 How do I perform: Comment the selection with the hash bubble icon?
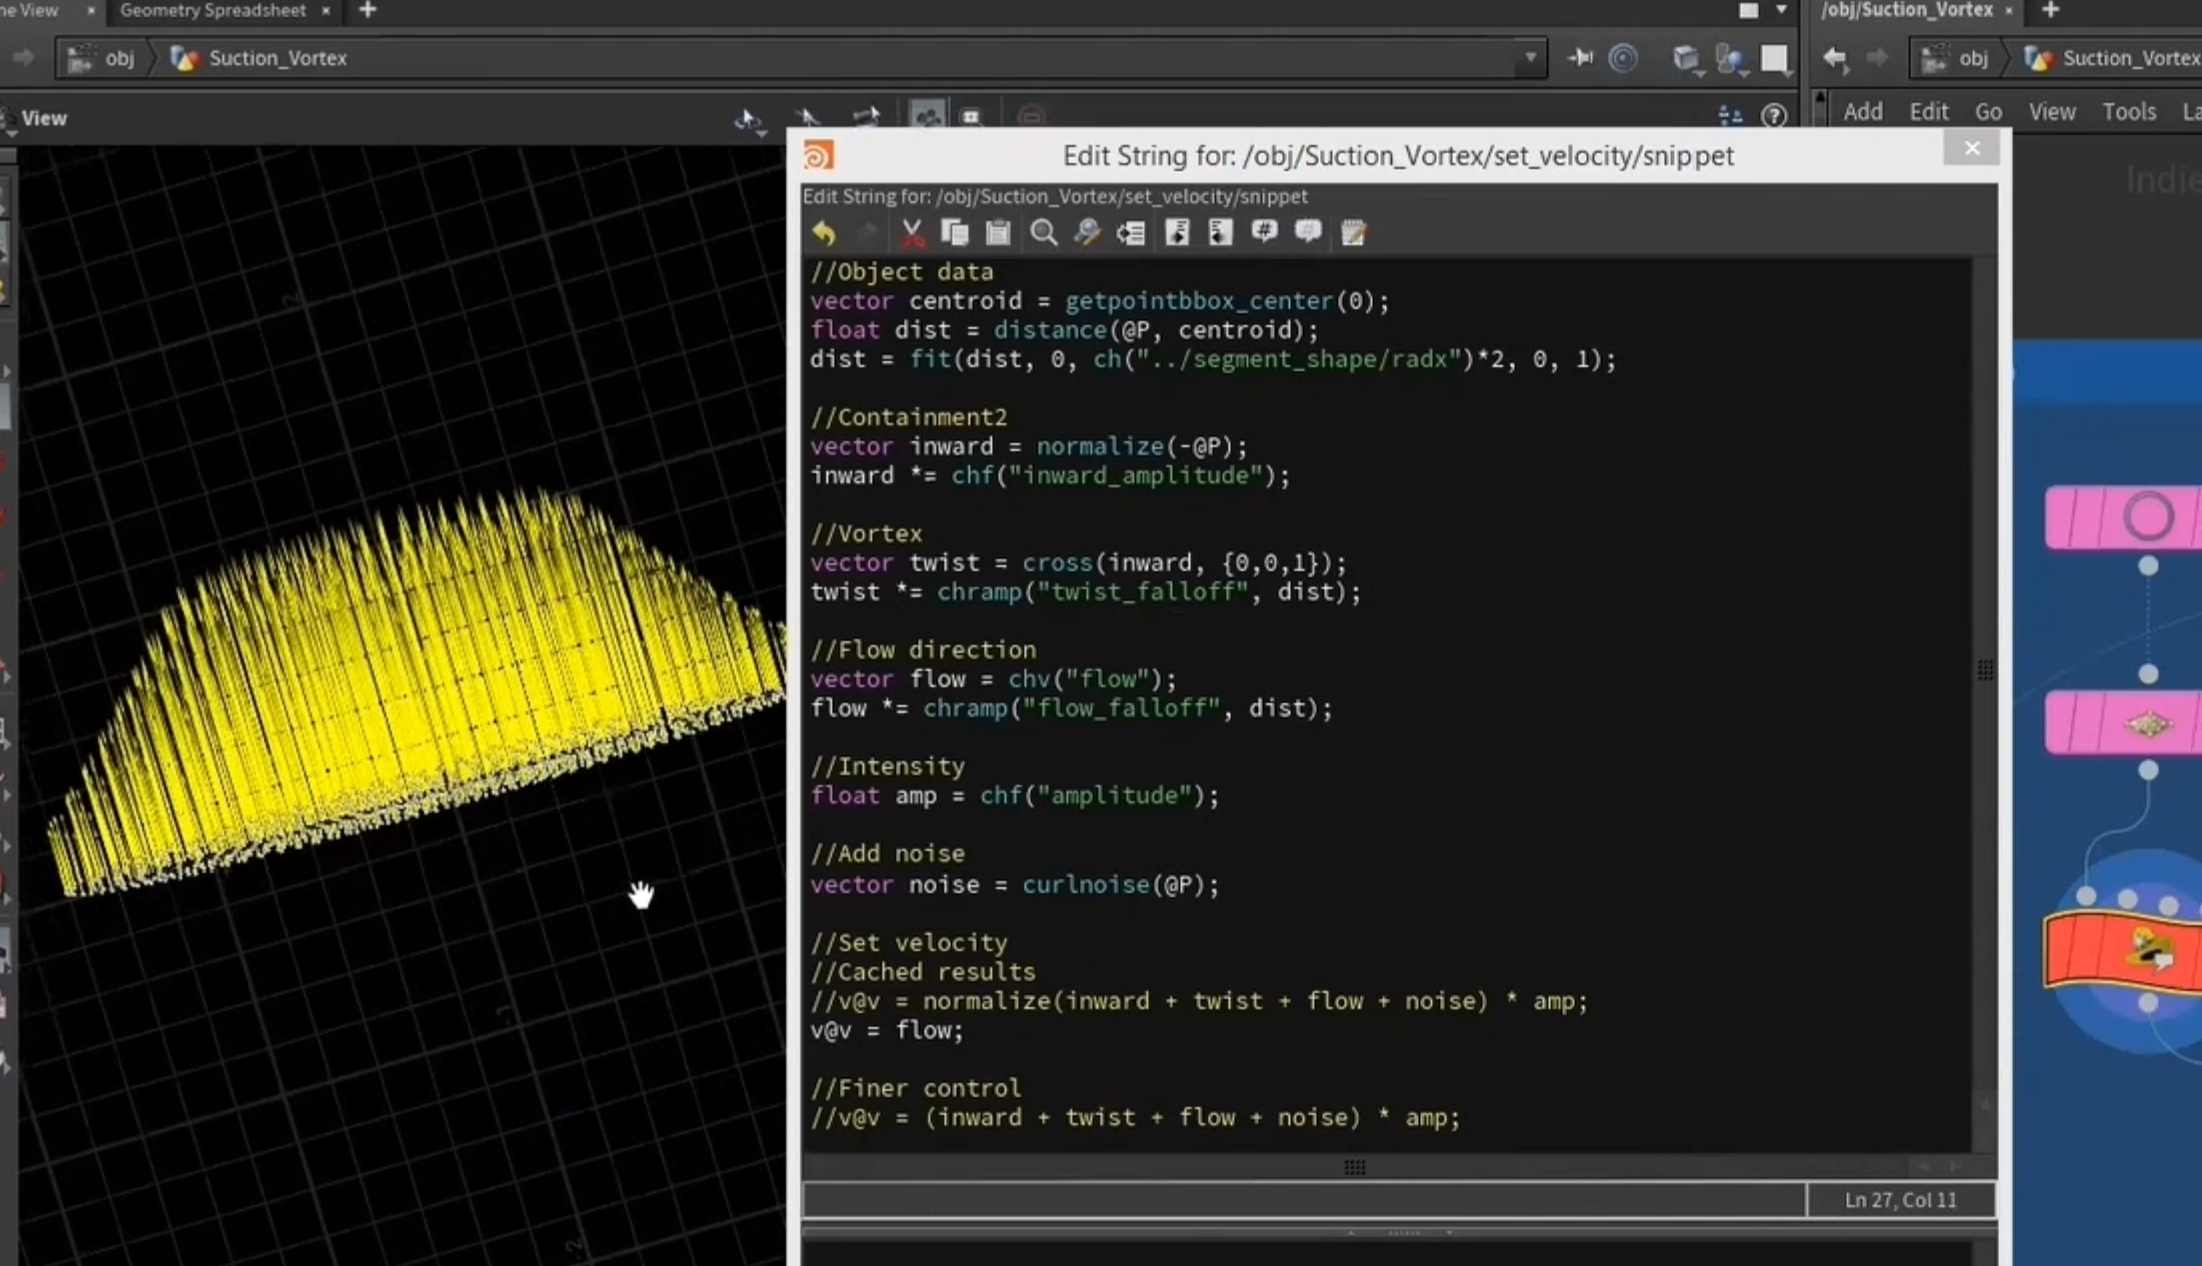(1264, 233)
